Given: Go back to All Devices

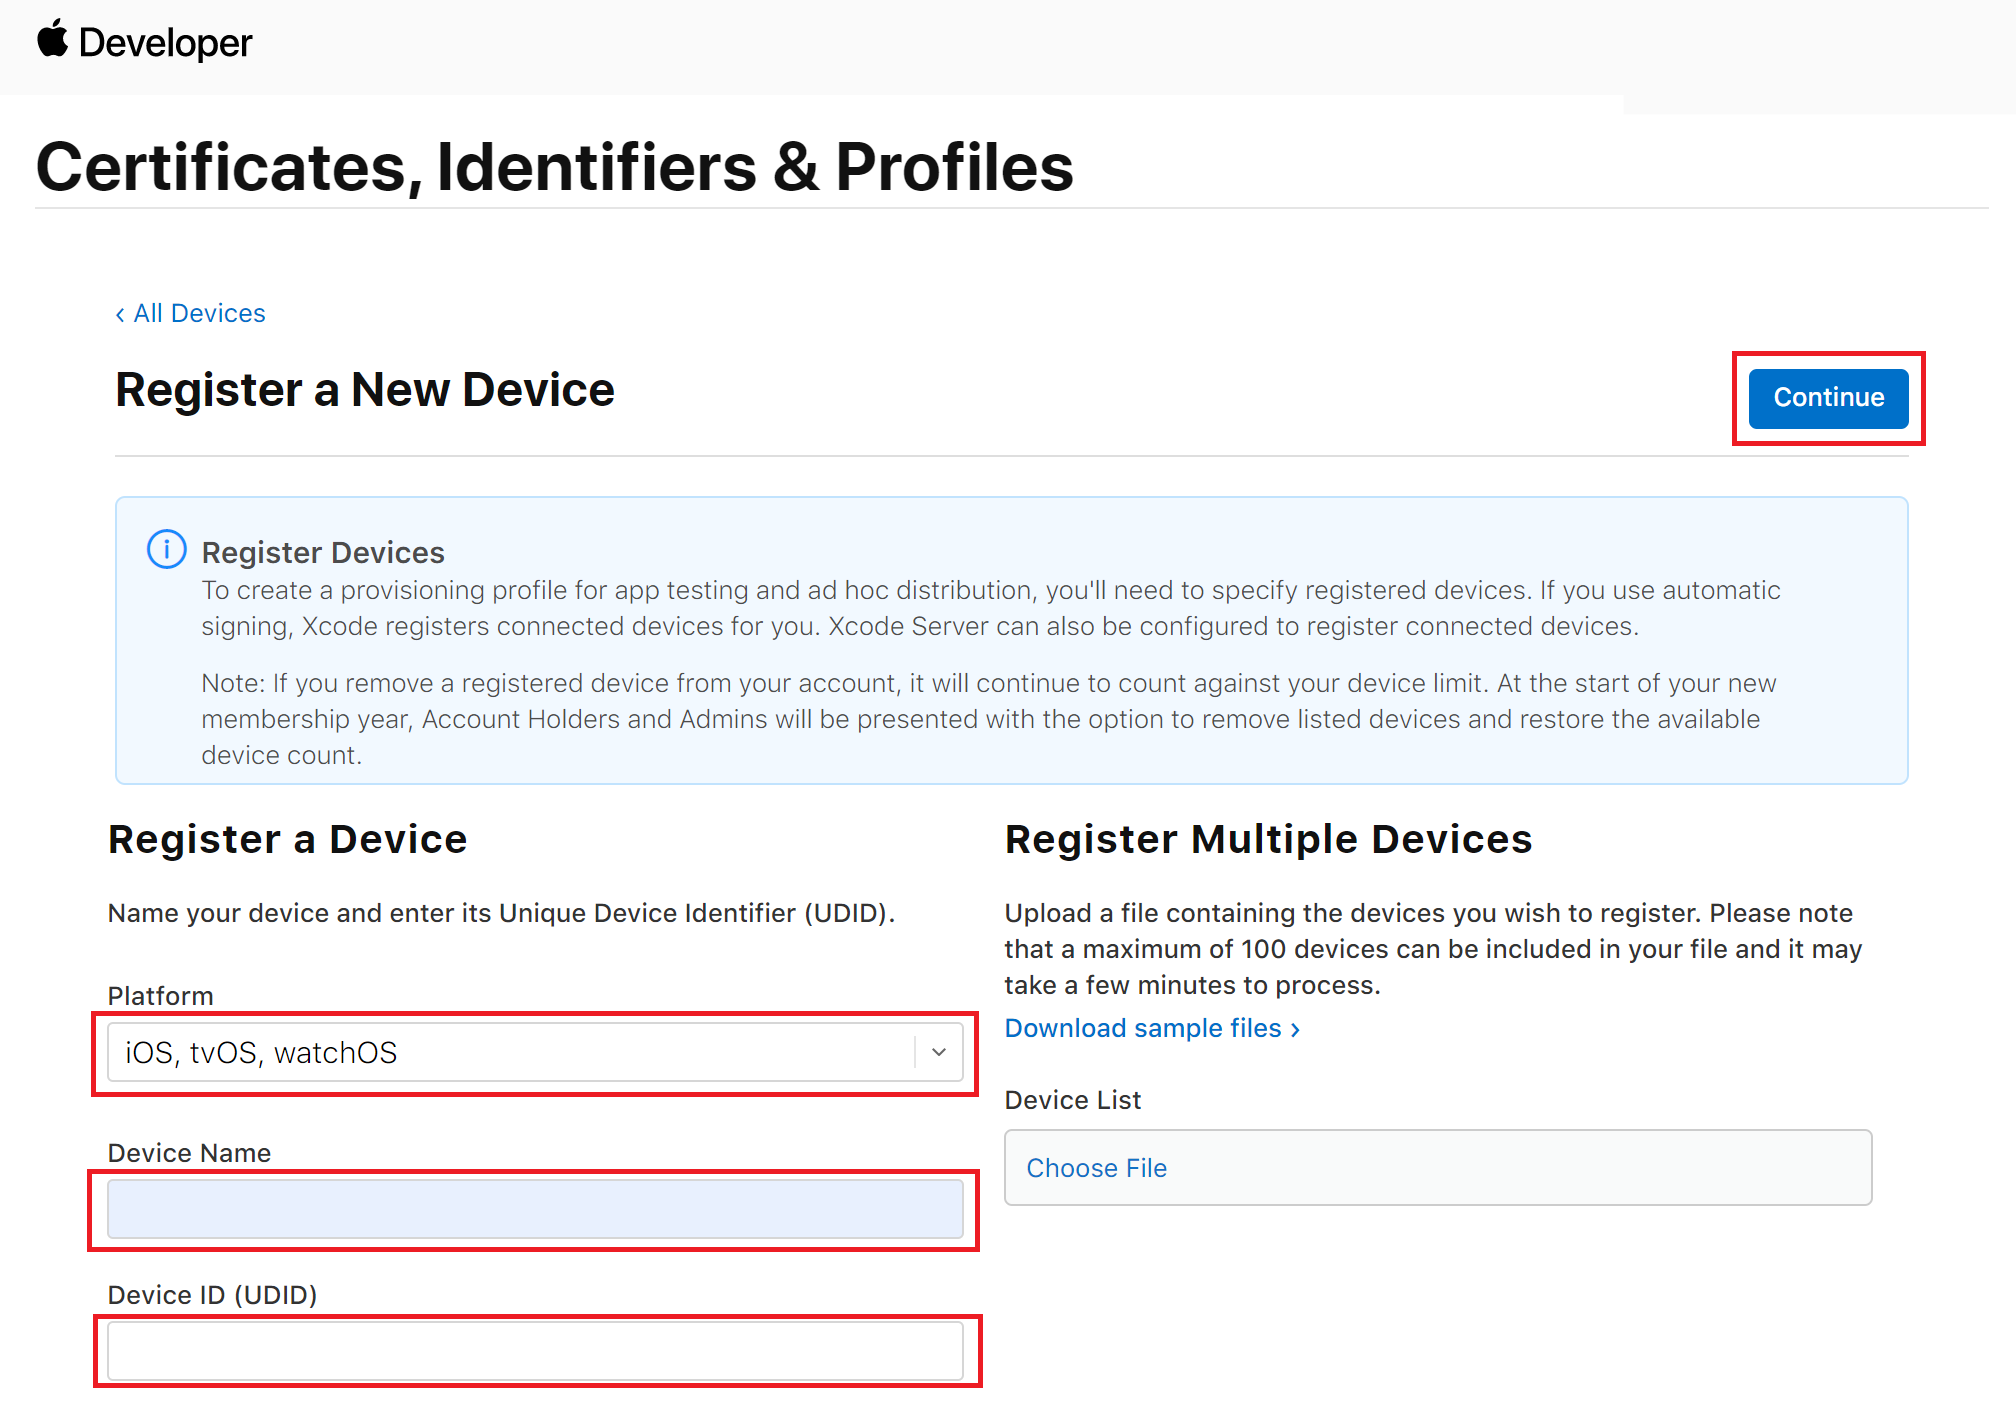Looking at the screenshot, I should tap(190, 313).
